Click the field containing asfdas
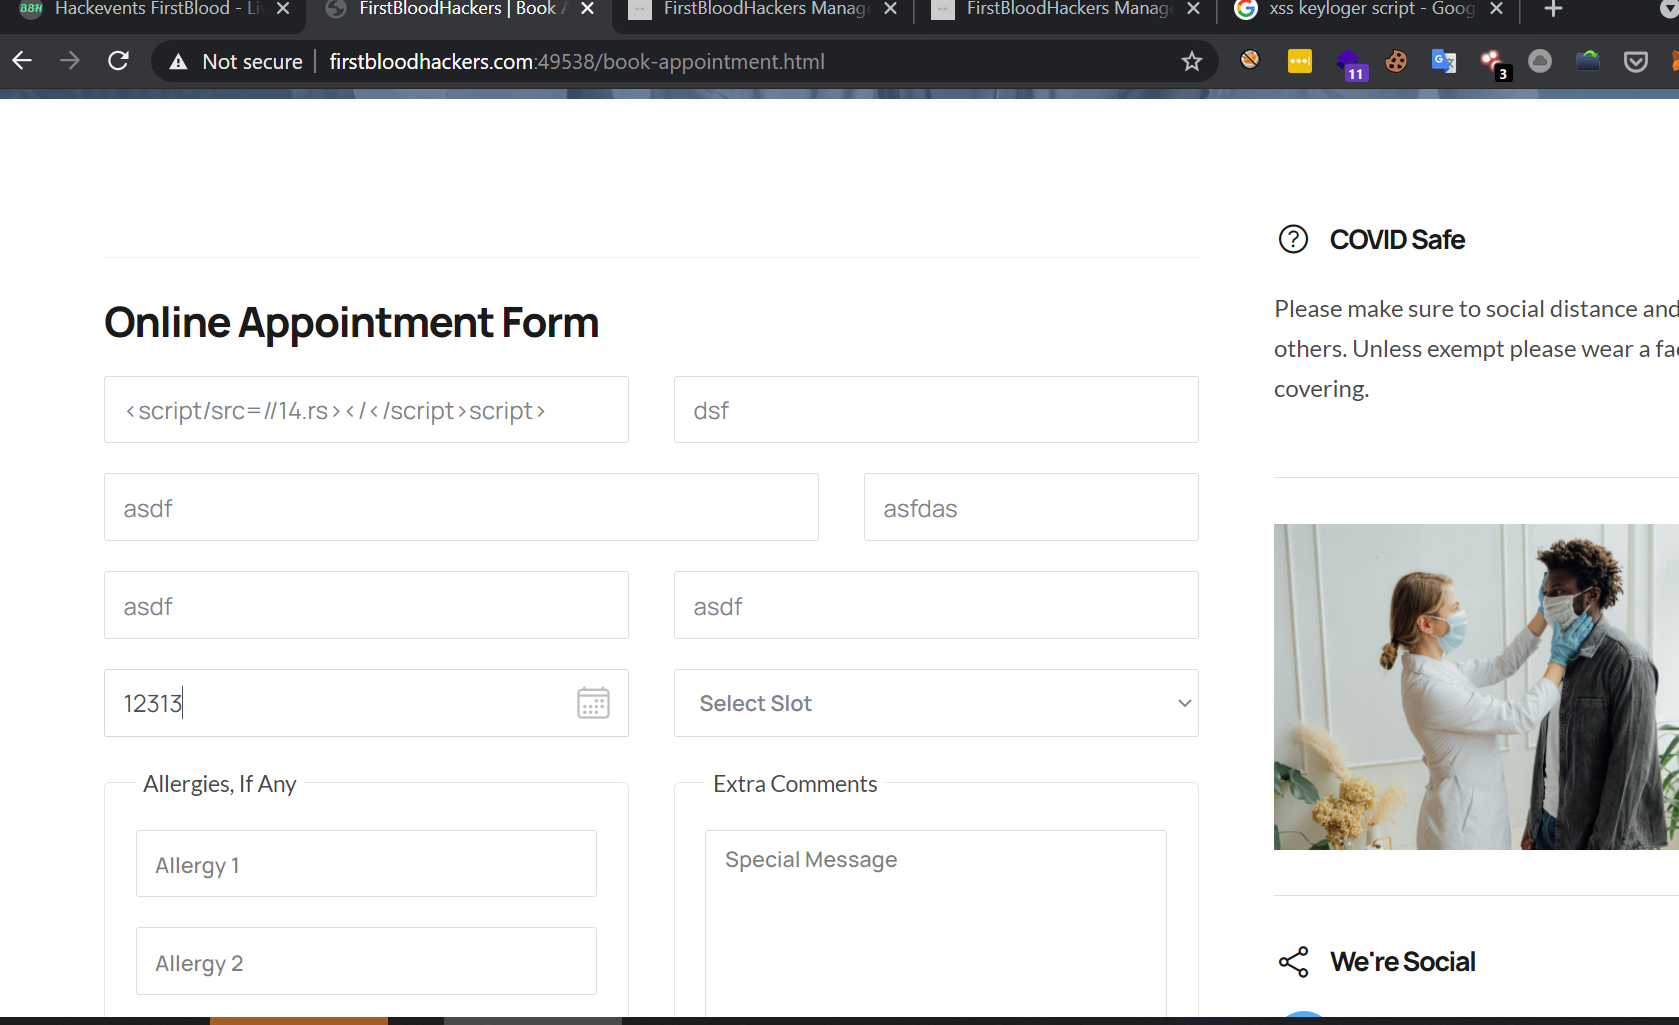This screenshot has height=1025, width=1679. (x=1031, y=508)
